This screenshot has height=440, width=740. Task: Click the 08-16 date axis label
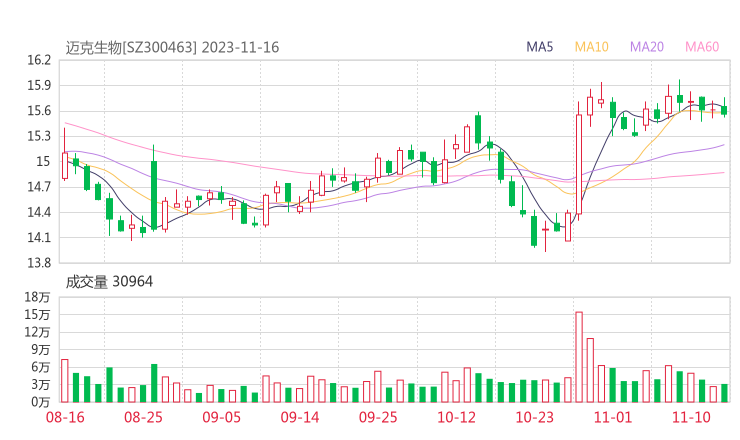(x=65, y=417)
